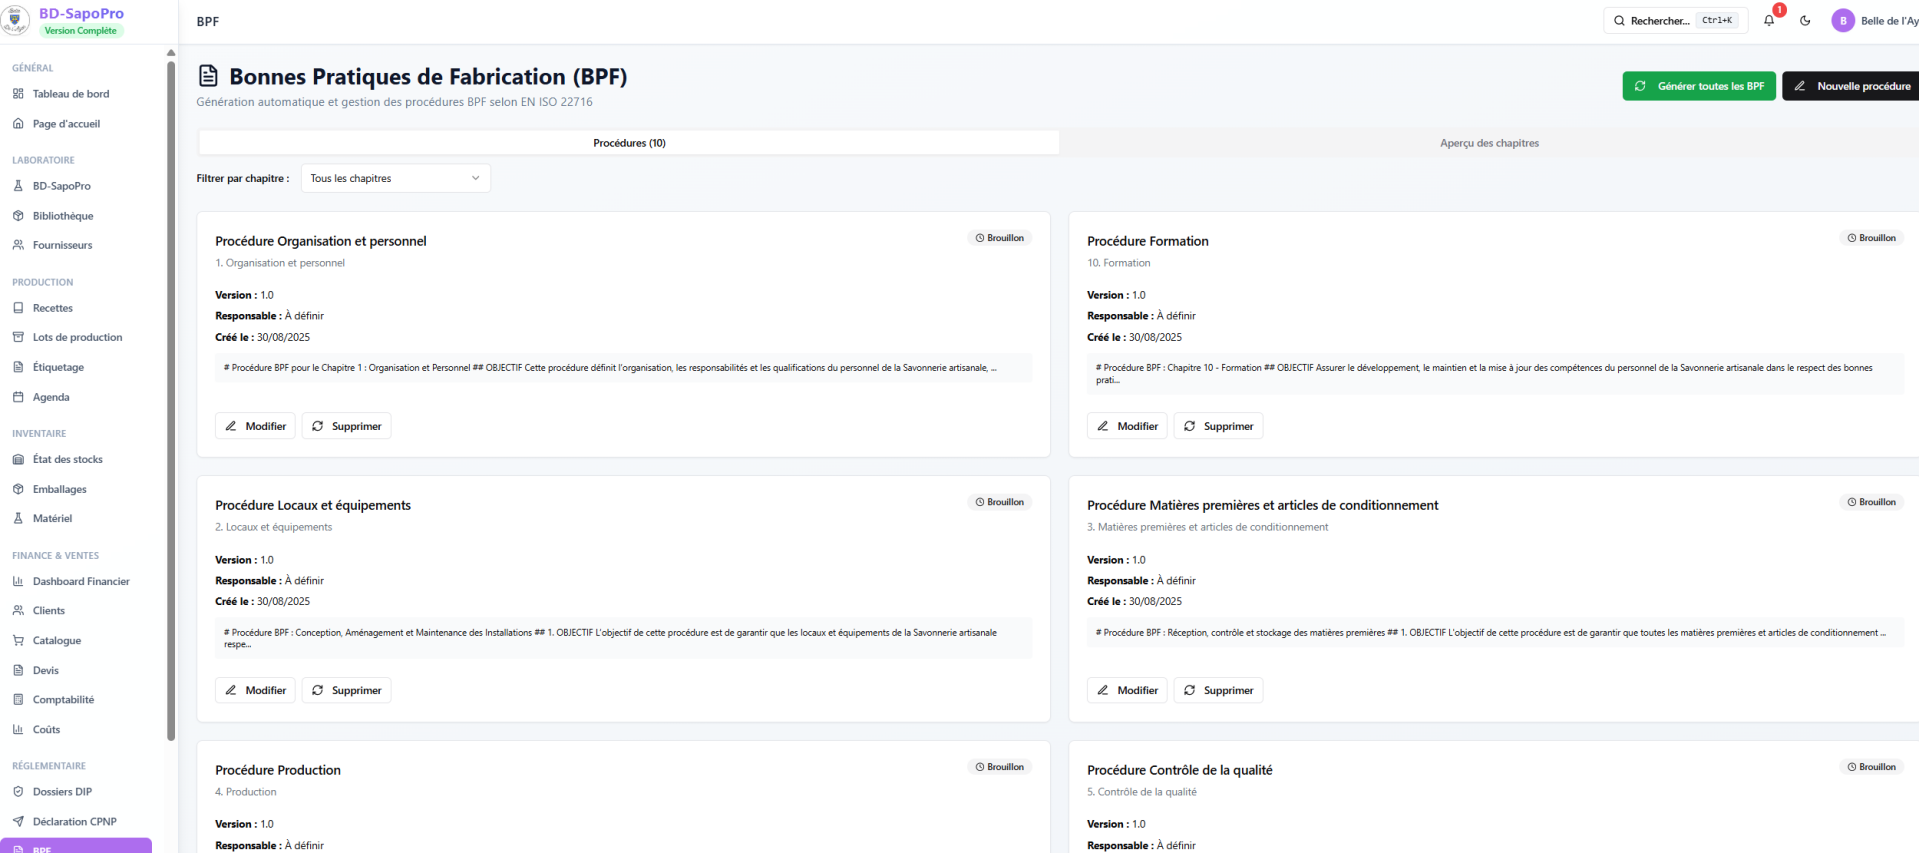This screenshot has width=1919, height=853.
Task: Click the Procédure Production title
Action: tap(278, 770)
